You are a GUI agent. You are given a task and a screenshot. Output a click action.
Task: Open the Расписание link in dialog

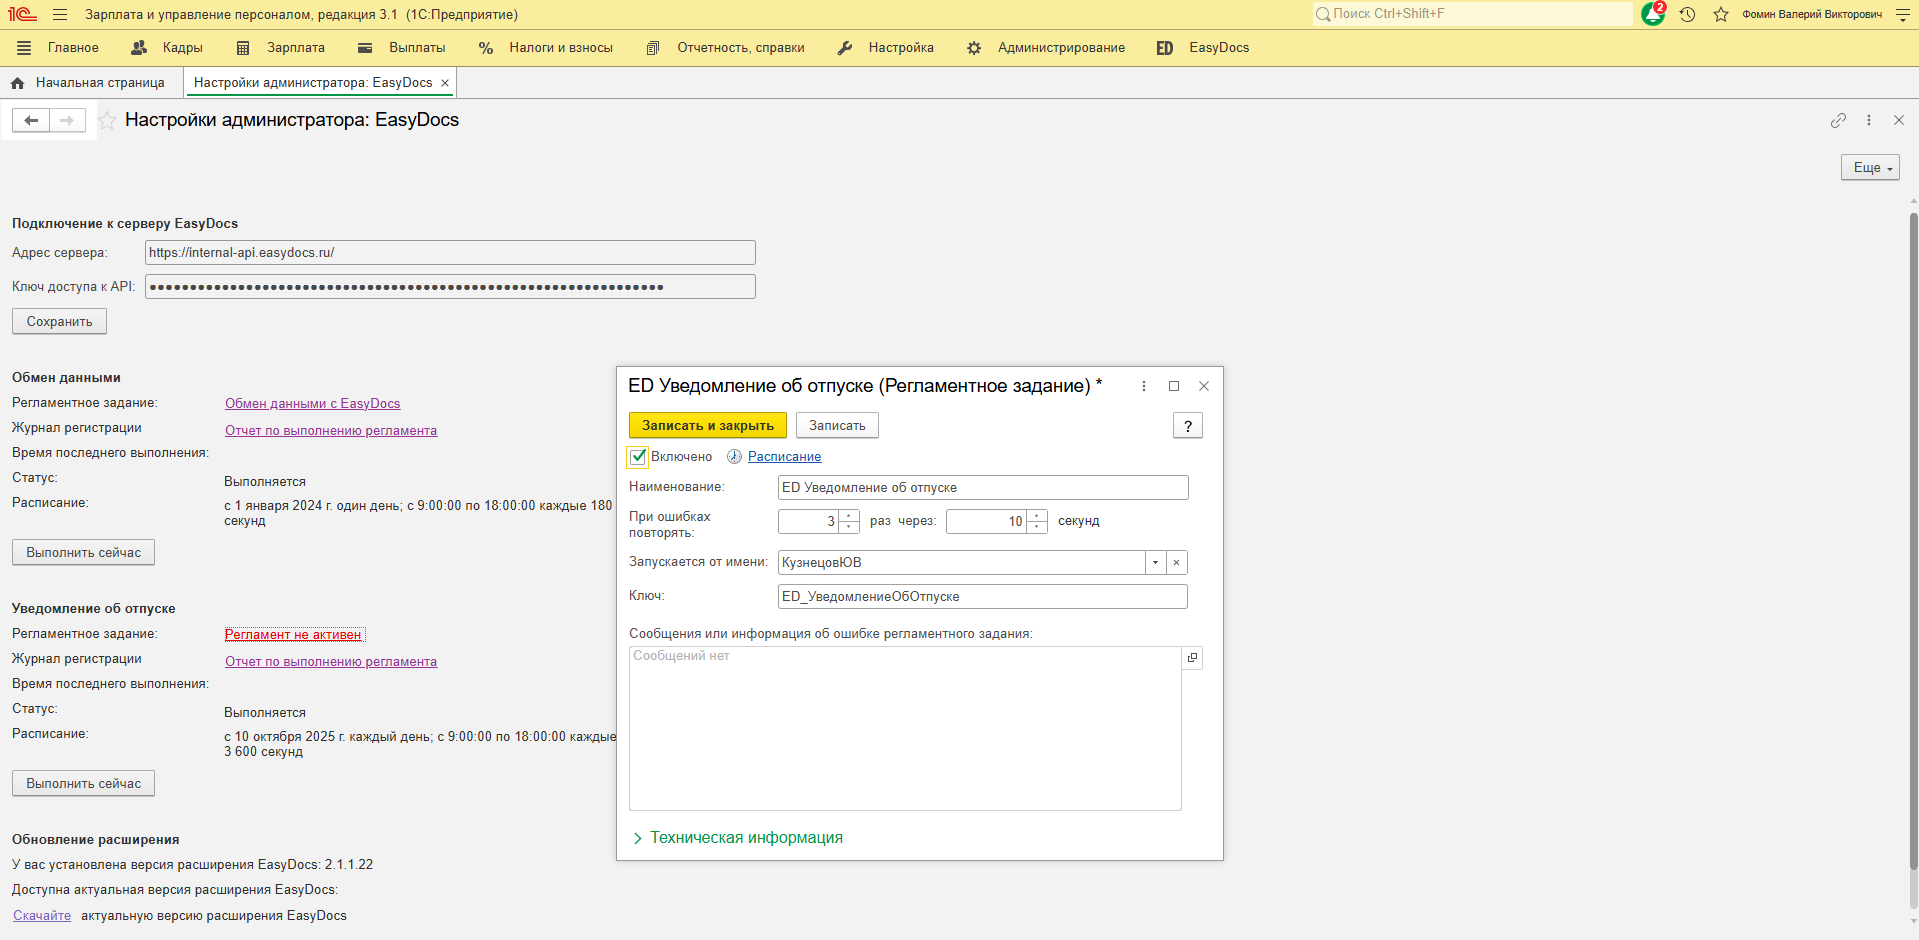784,457
